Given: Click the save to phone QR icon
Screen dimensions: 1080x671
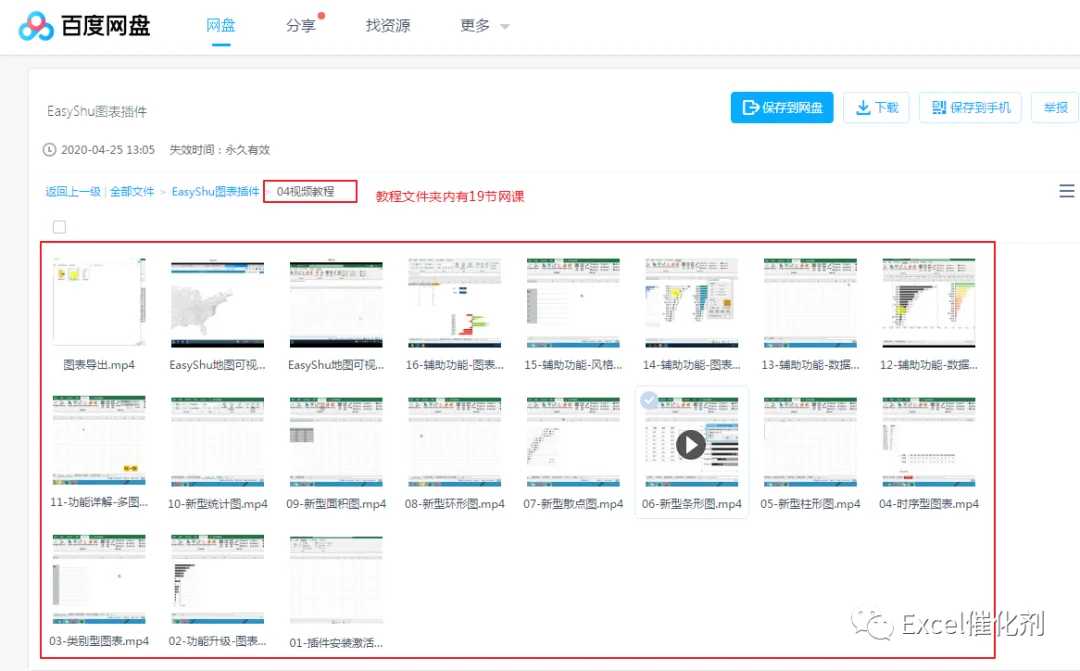Looking at the screenshot, I should point(938,108).
